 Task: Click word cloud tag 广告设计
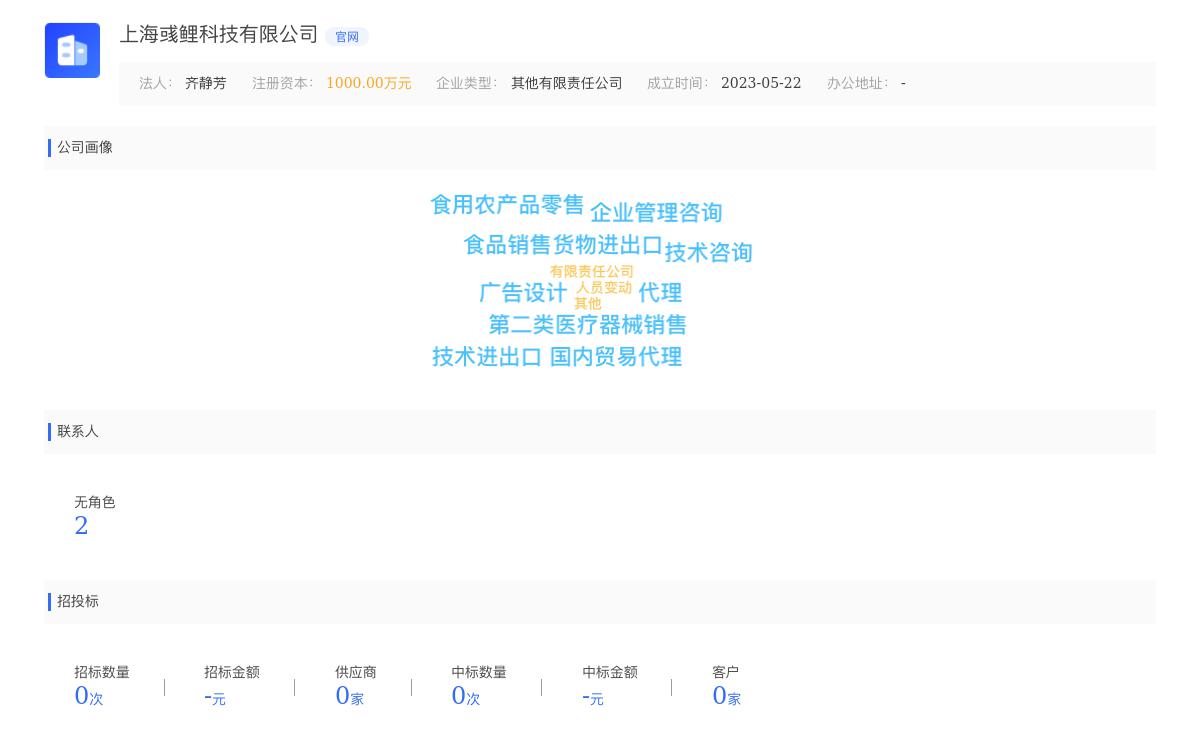523,293
